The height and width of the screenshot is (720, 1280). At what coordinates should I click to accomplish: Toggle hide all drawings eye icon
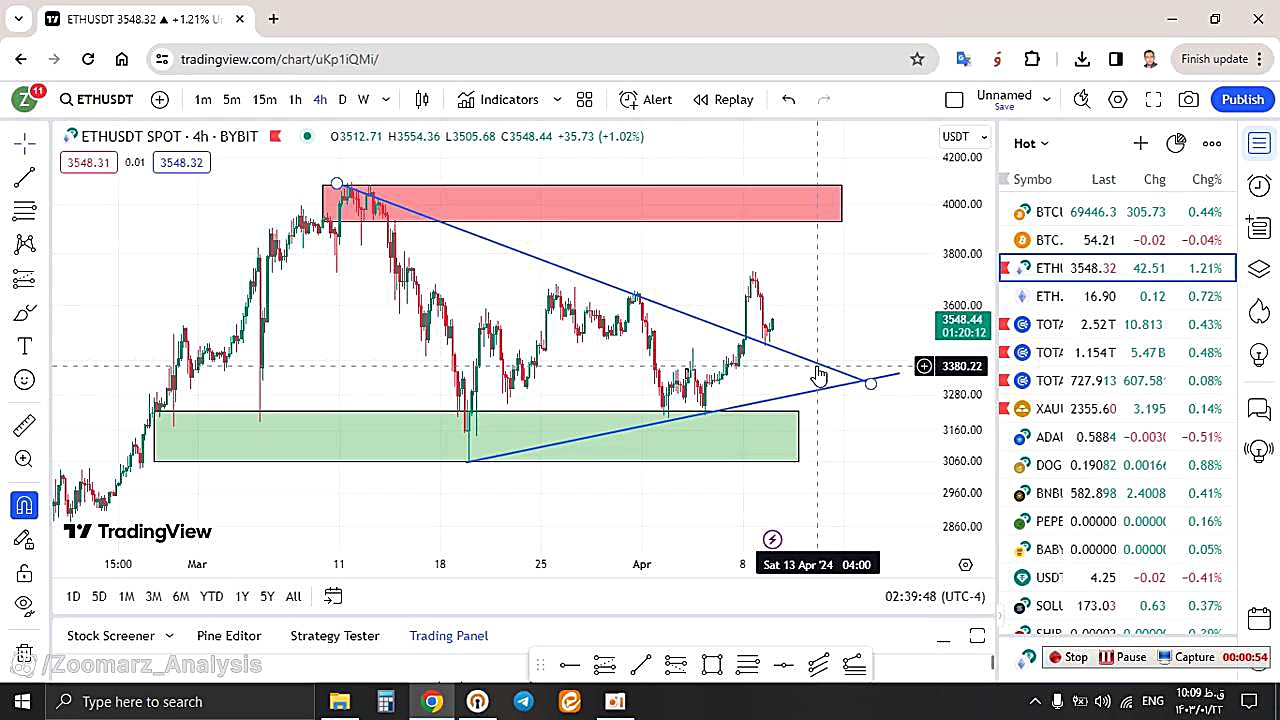(25, 604)
